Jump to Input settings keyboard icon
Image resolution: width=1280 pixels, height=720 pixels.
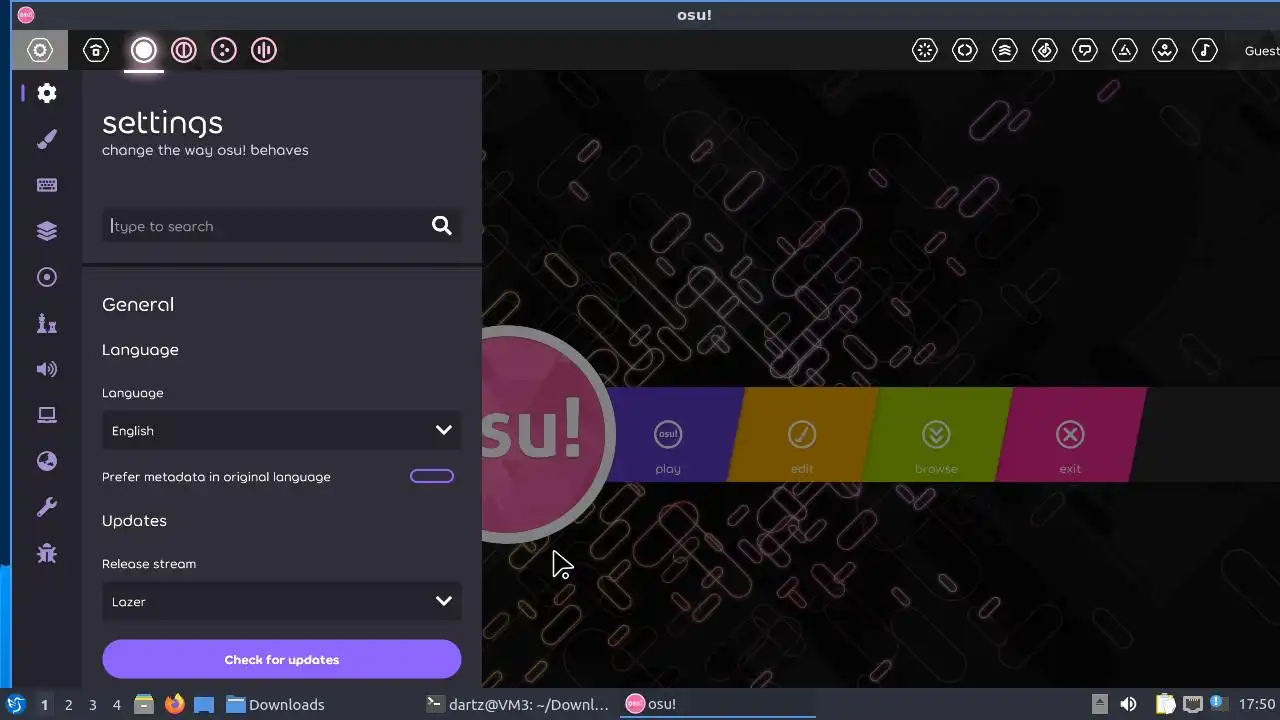(x=47, y=185)
